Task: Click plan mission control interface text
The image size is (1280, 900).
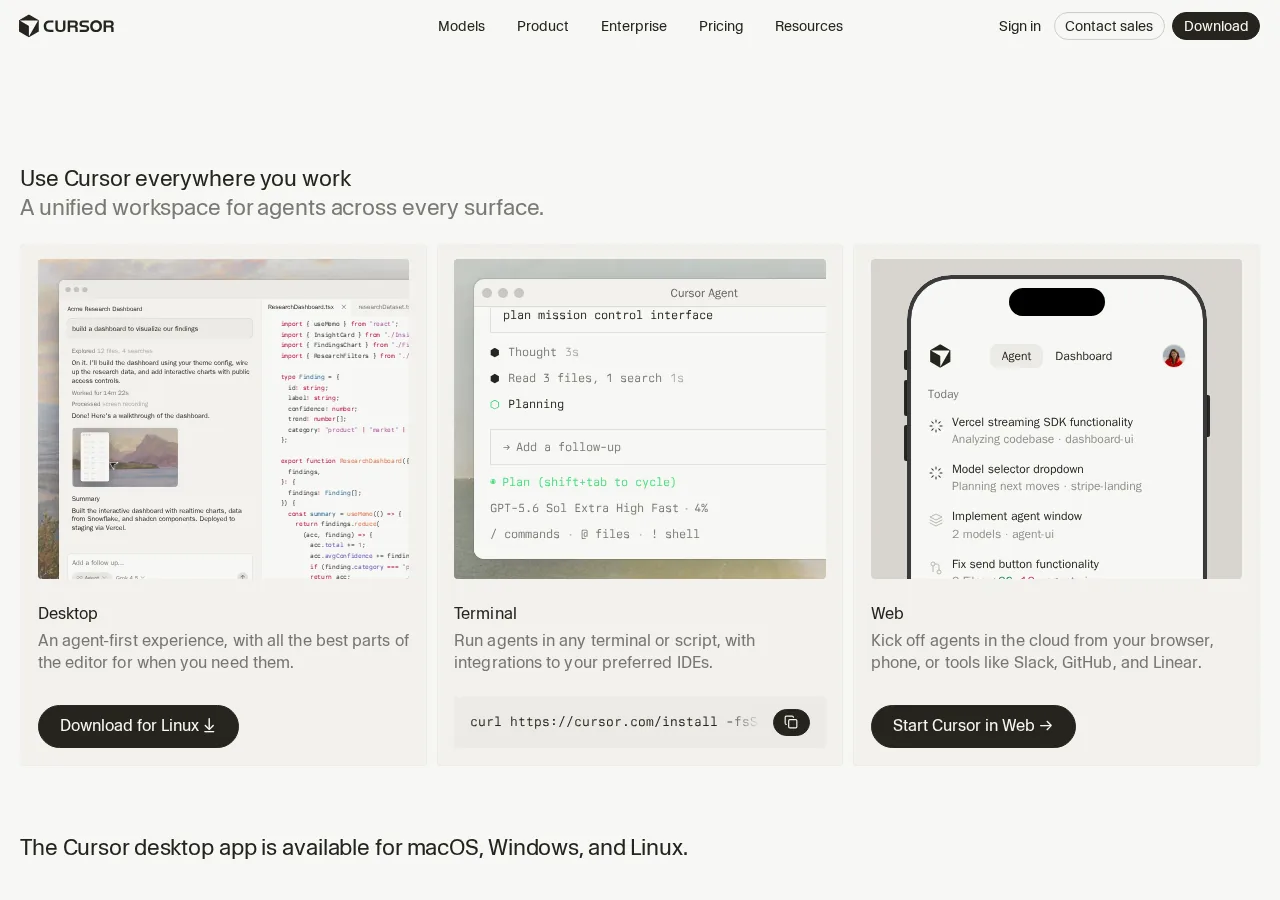Action: pyautogui.click(x=608, y=315)
